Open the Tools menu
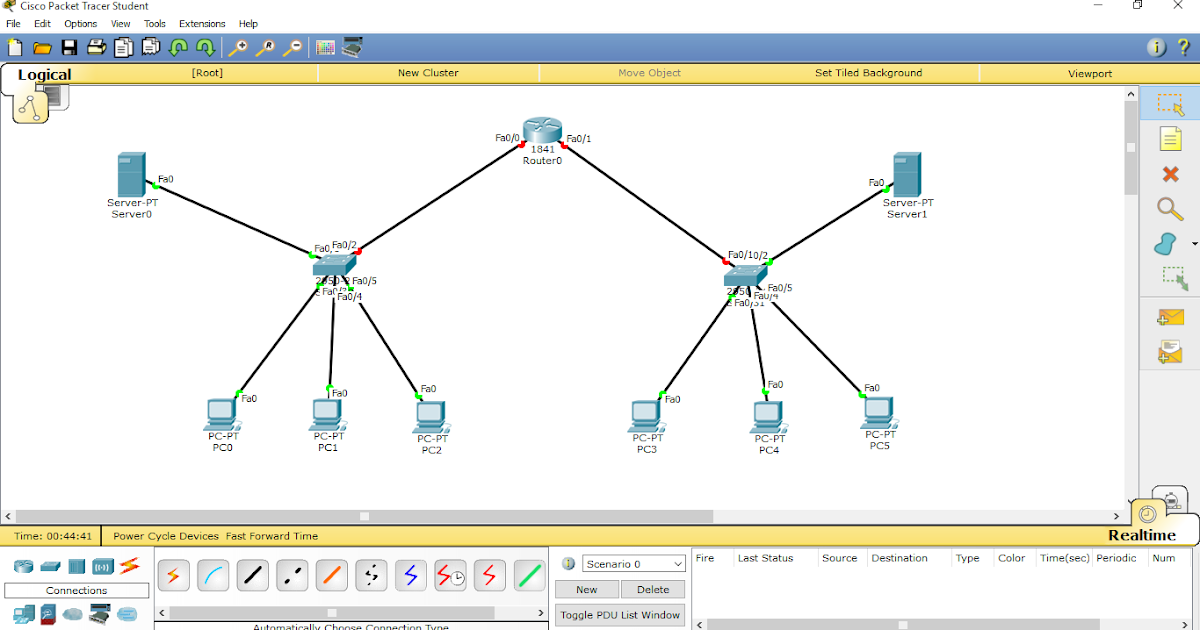 click(x=154, y=23)
